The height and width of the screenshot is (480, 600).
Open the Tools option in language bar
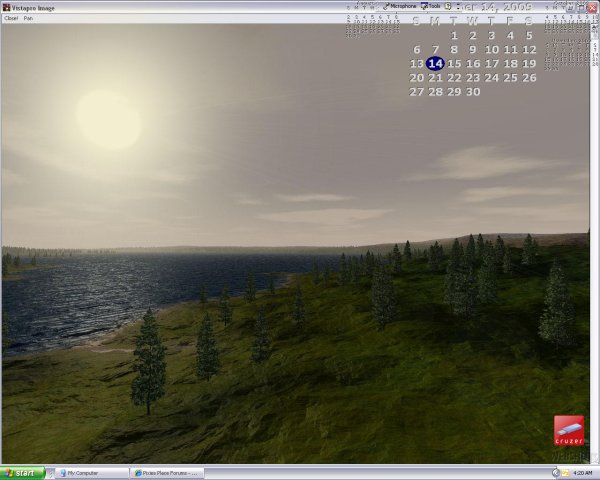coord(431,6)
